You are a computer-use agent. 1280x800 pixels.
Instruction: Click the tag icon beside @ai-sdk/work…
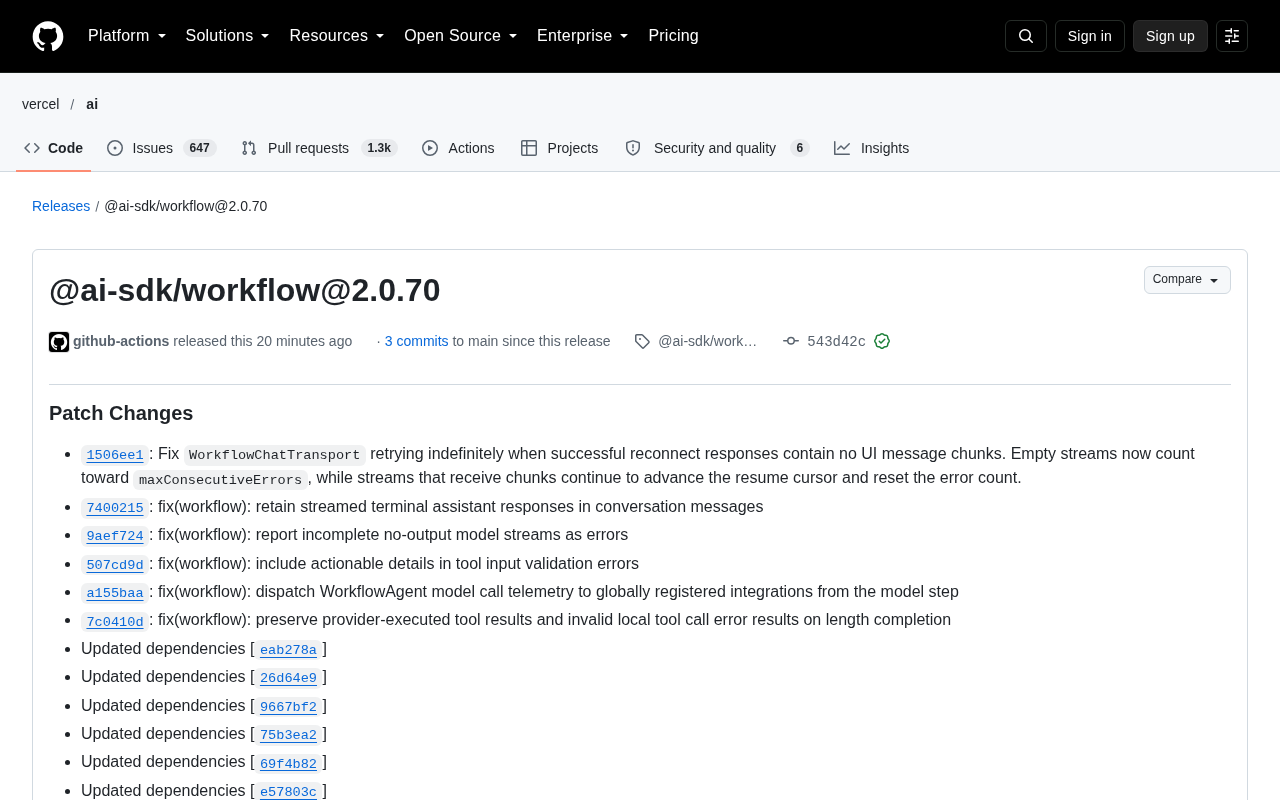pyautogui.click(x=642, y=341)
